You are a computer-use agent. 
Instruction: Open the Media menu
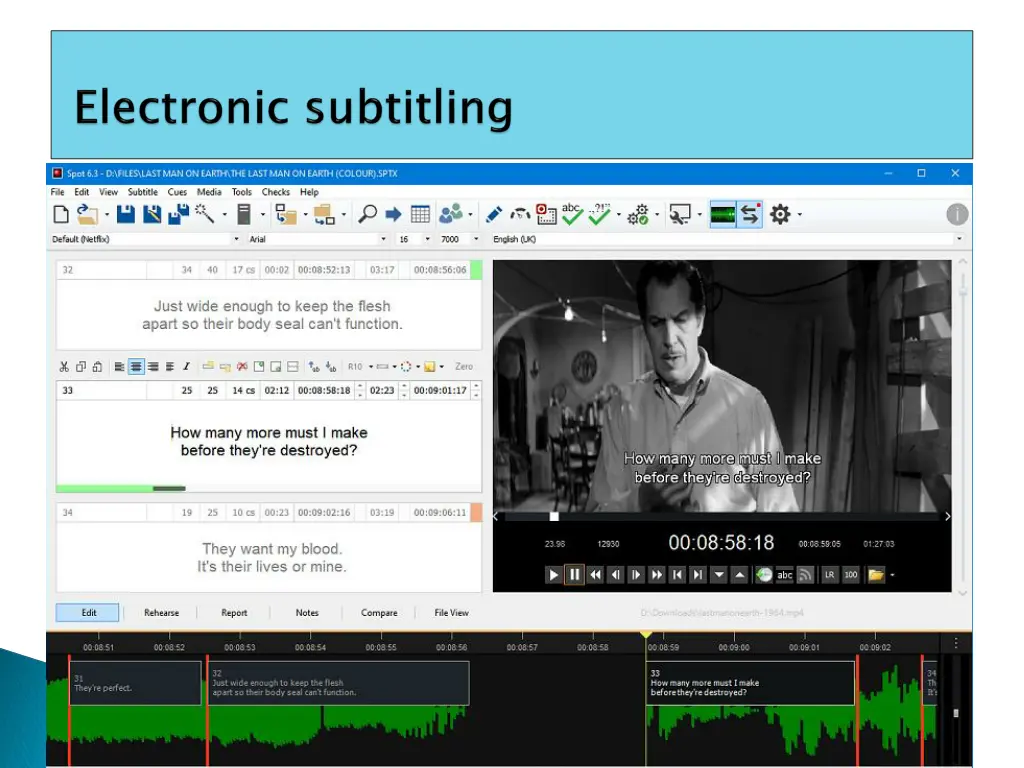209,192
